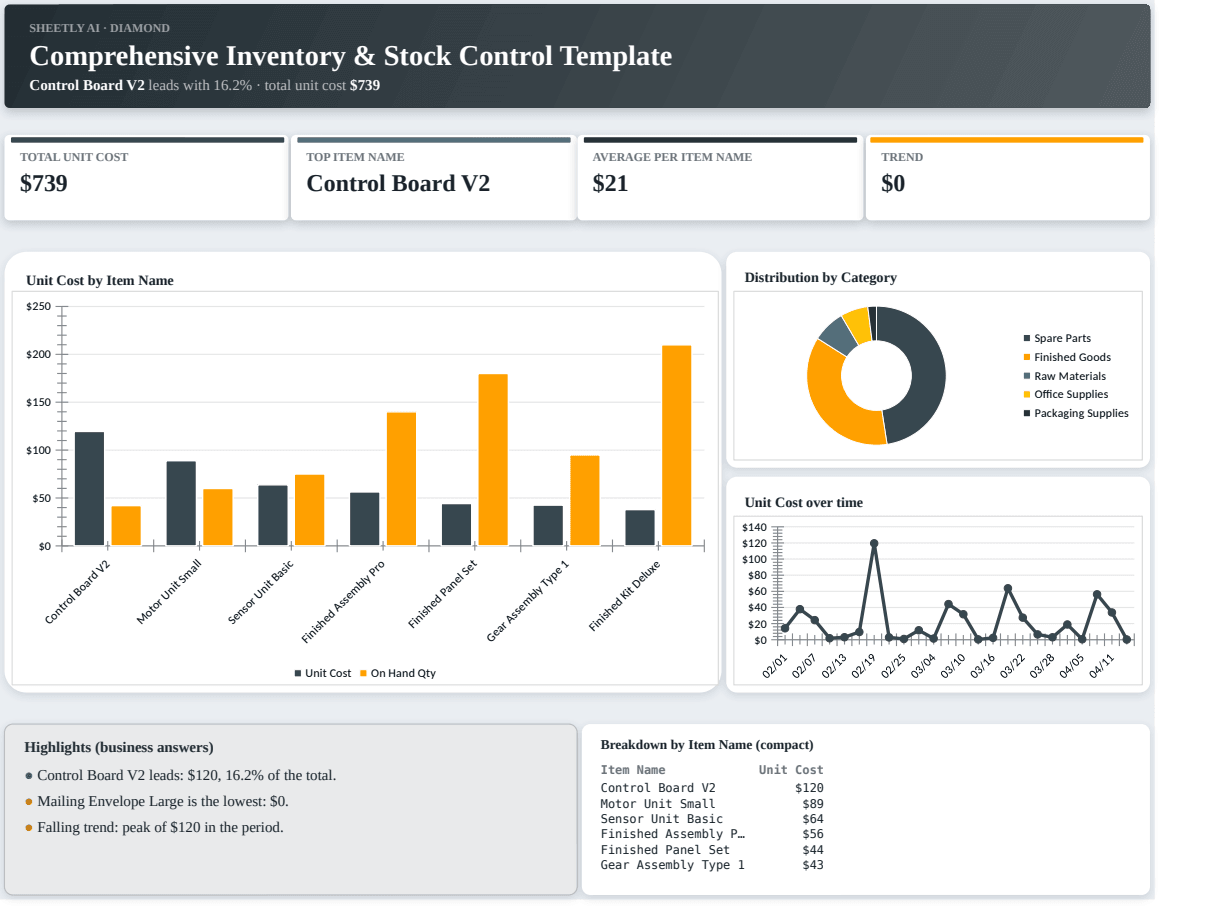Click Distribution by Category chart title
Screen dimensions: 1227x922
tap(821, 278)
